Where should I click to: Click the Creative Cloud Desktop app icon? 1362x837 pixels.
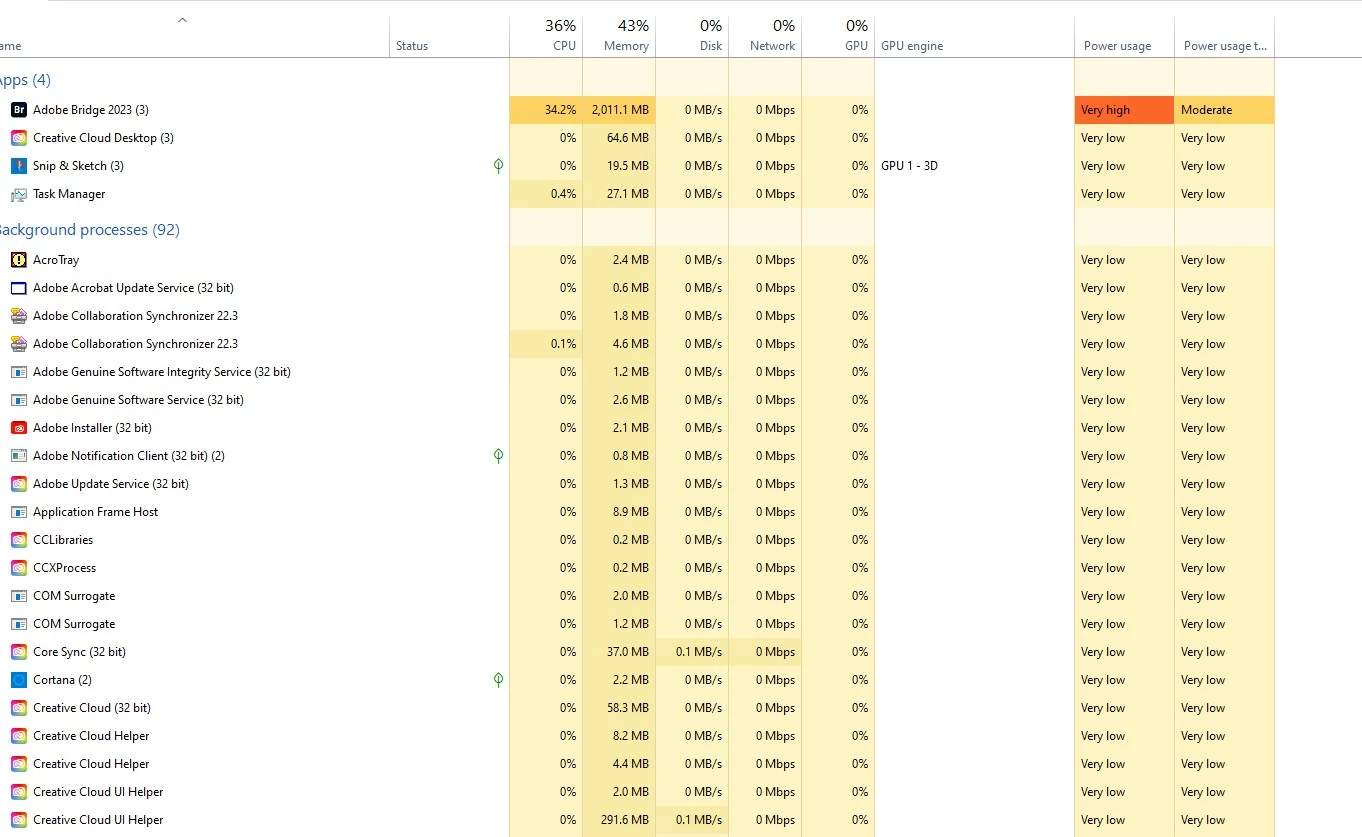(18, 138)
